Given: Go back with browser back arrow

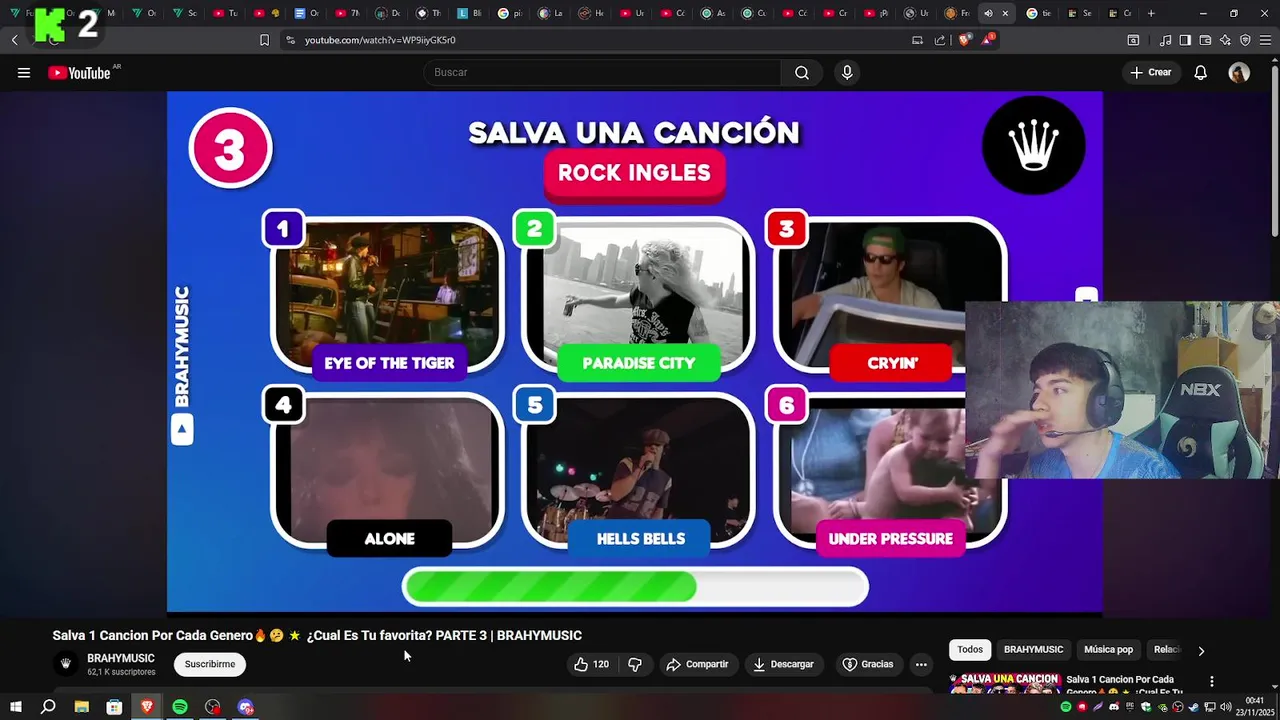Looking at the screenshot, I should [15, 40].
